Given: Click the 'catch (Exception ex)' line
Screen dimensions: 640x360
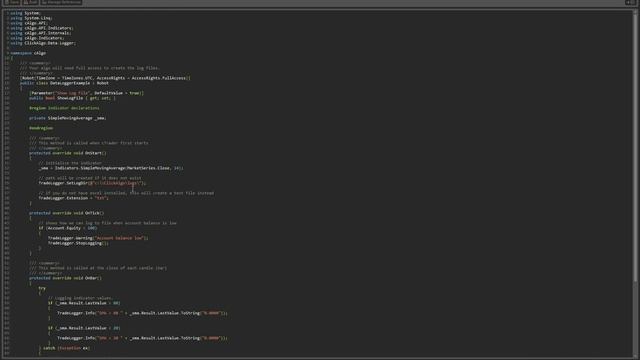Looking at the screenshot, I should coord(64,348).
